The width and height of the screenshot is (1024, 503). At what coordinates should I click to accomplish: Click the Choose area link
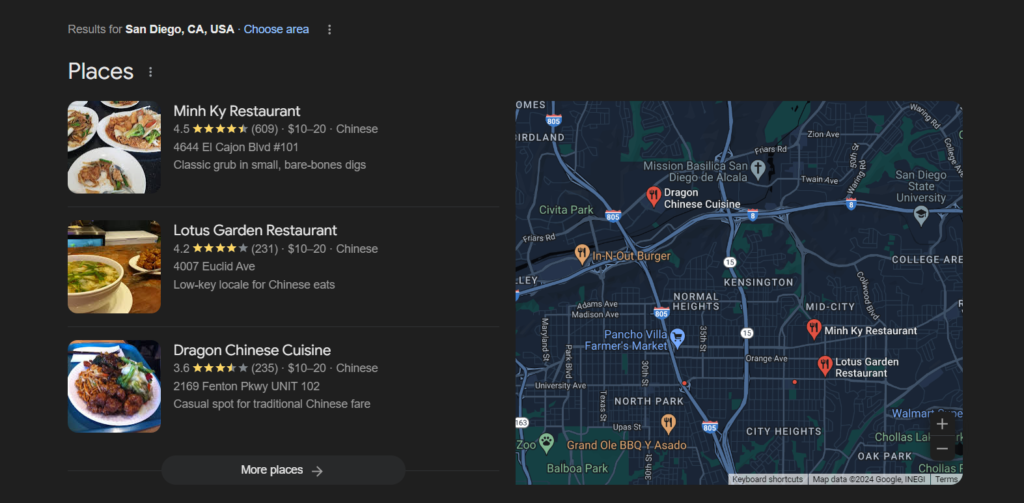pos(276,29)
